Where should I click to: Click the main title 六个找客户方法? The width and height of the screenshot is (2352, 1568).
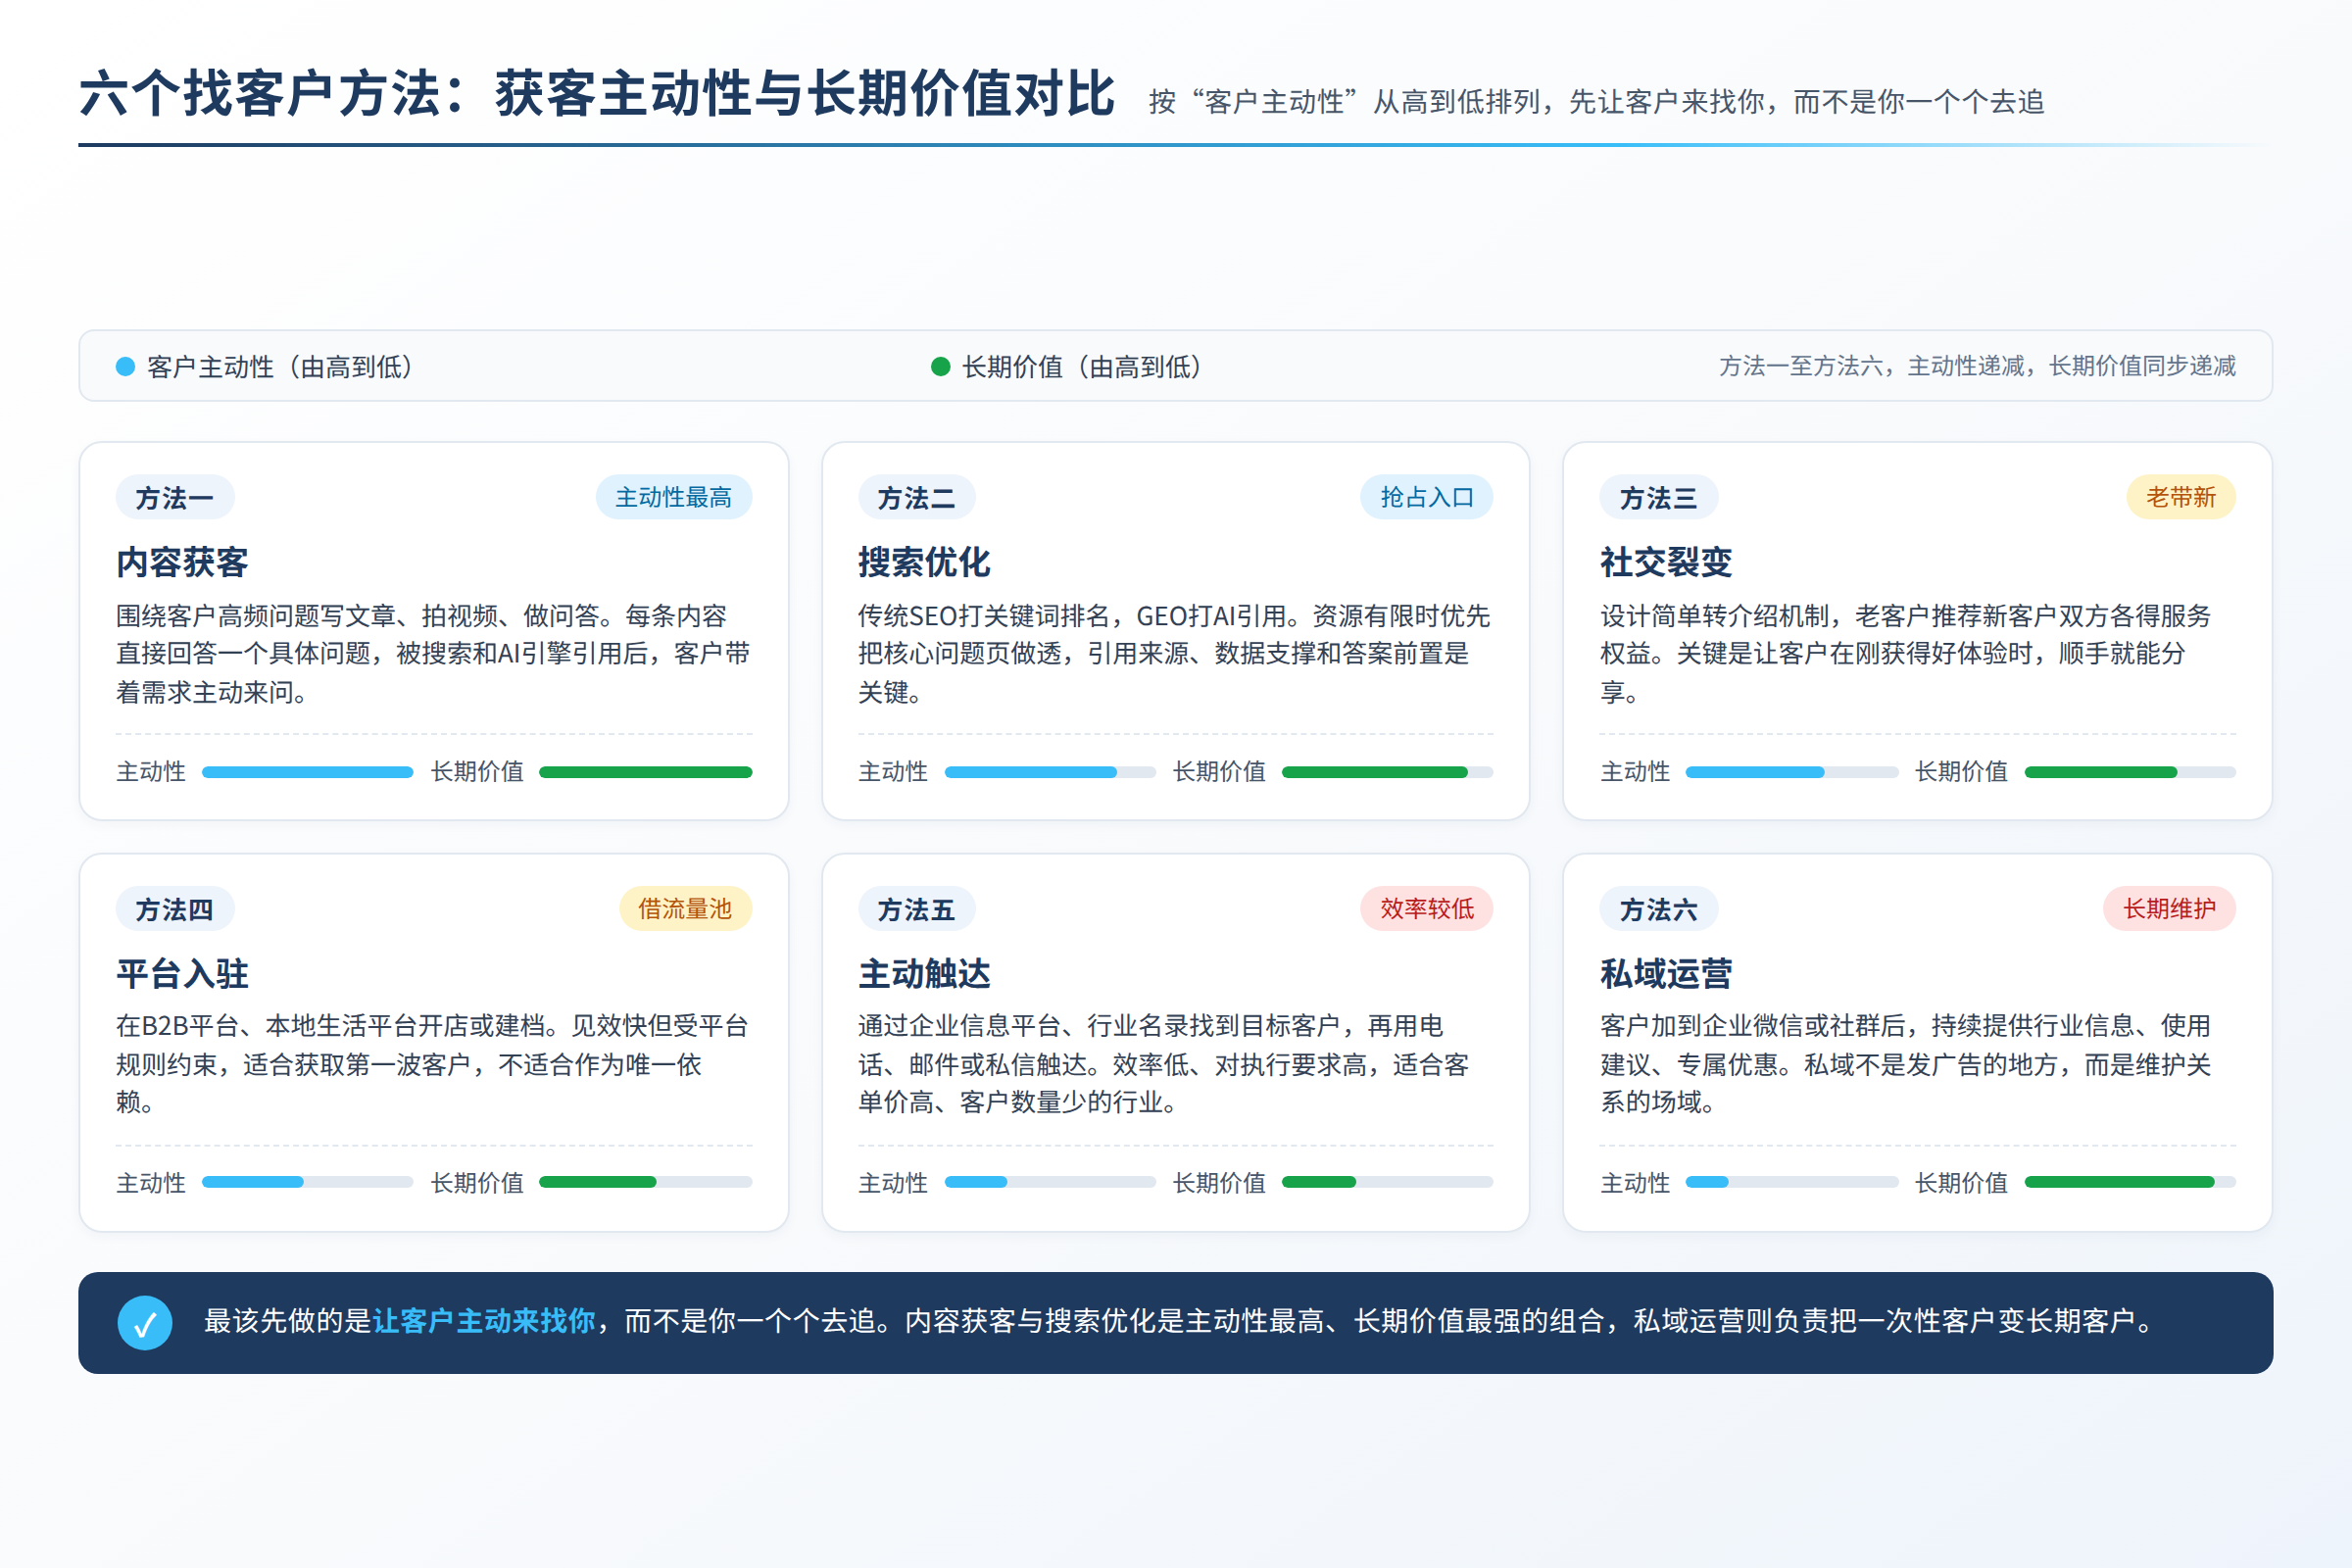point(597,94)
